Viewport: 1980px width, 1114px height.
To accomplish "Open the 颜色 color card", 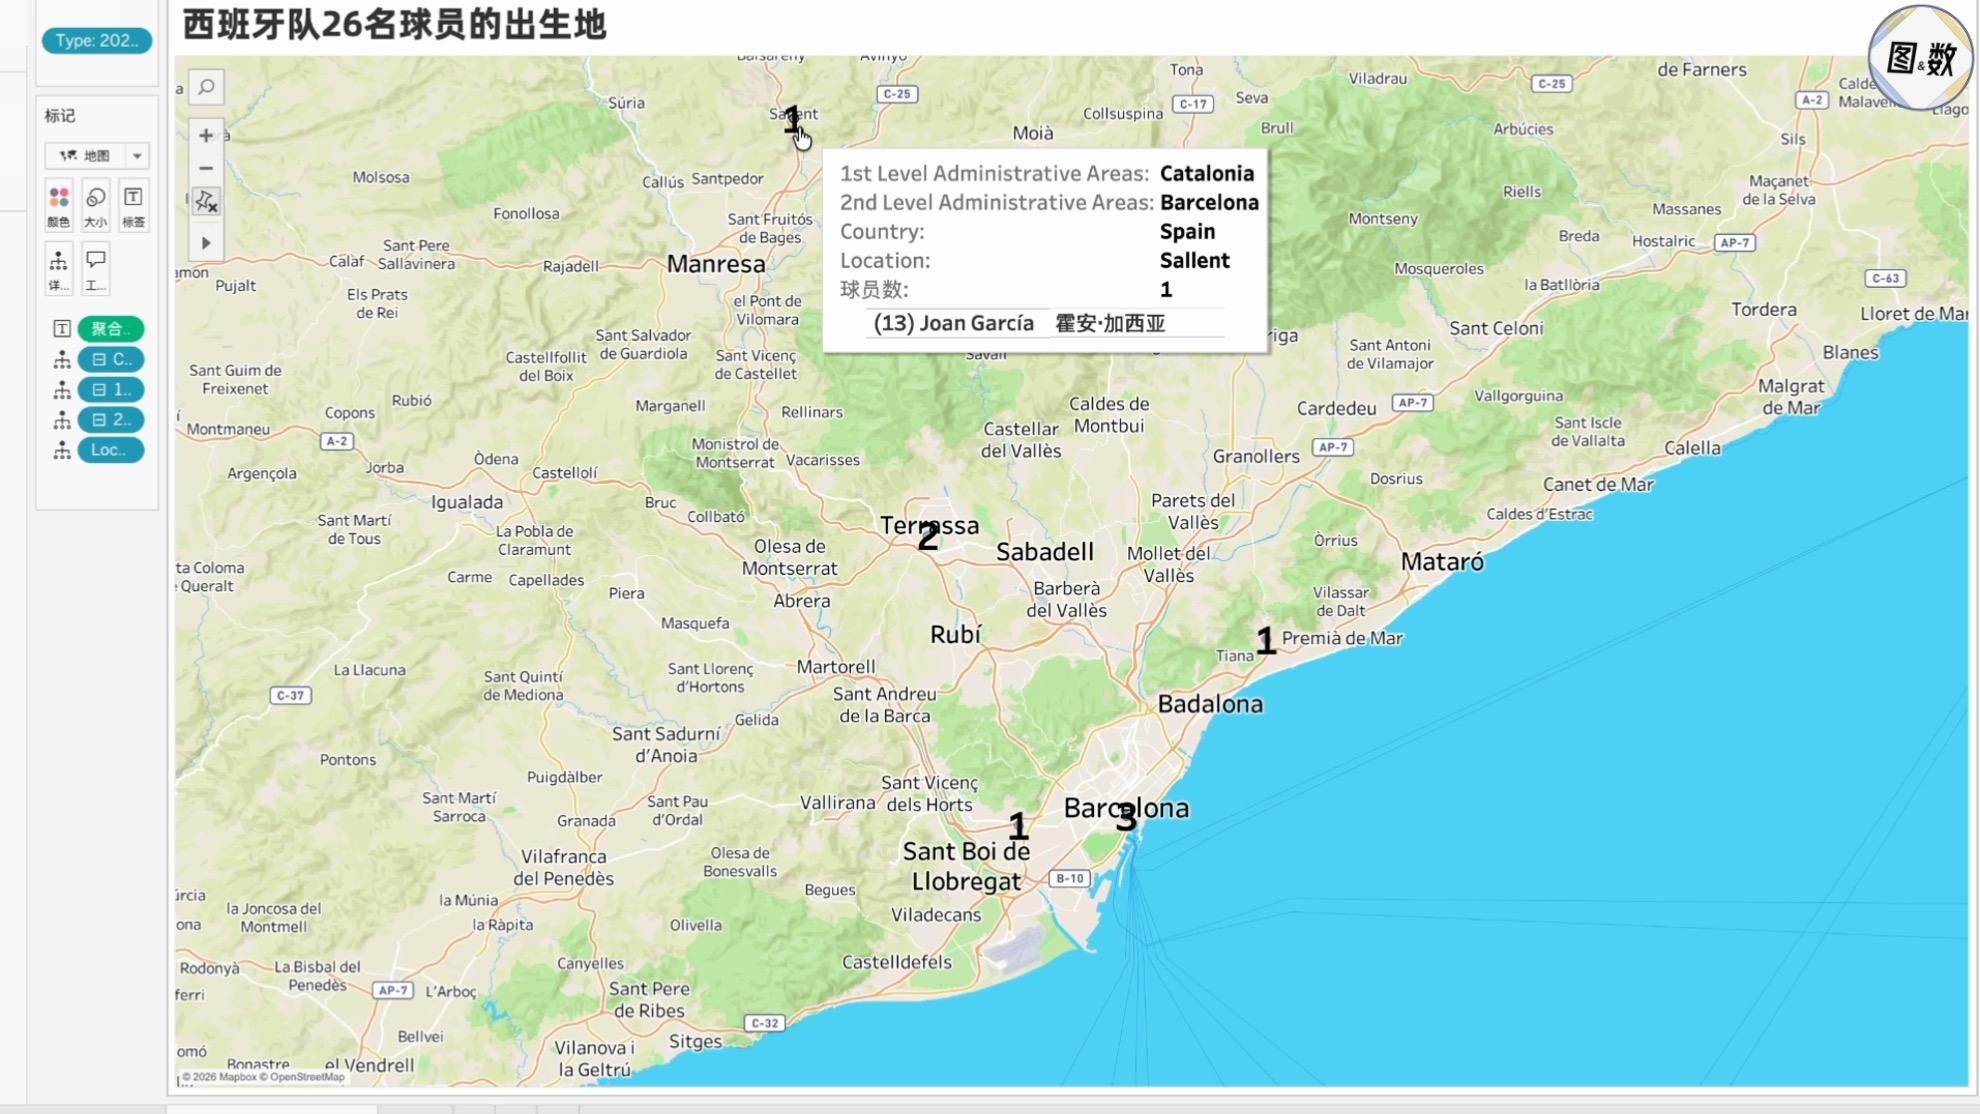I will click(59, 206).
